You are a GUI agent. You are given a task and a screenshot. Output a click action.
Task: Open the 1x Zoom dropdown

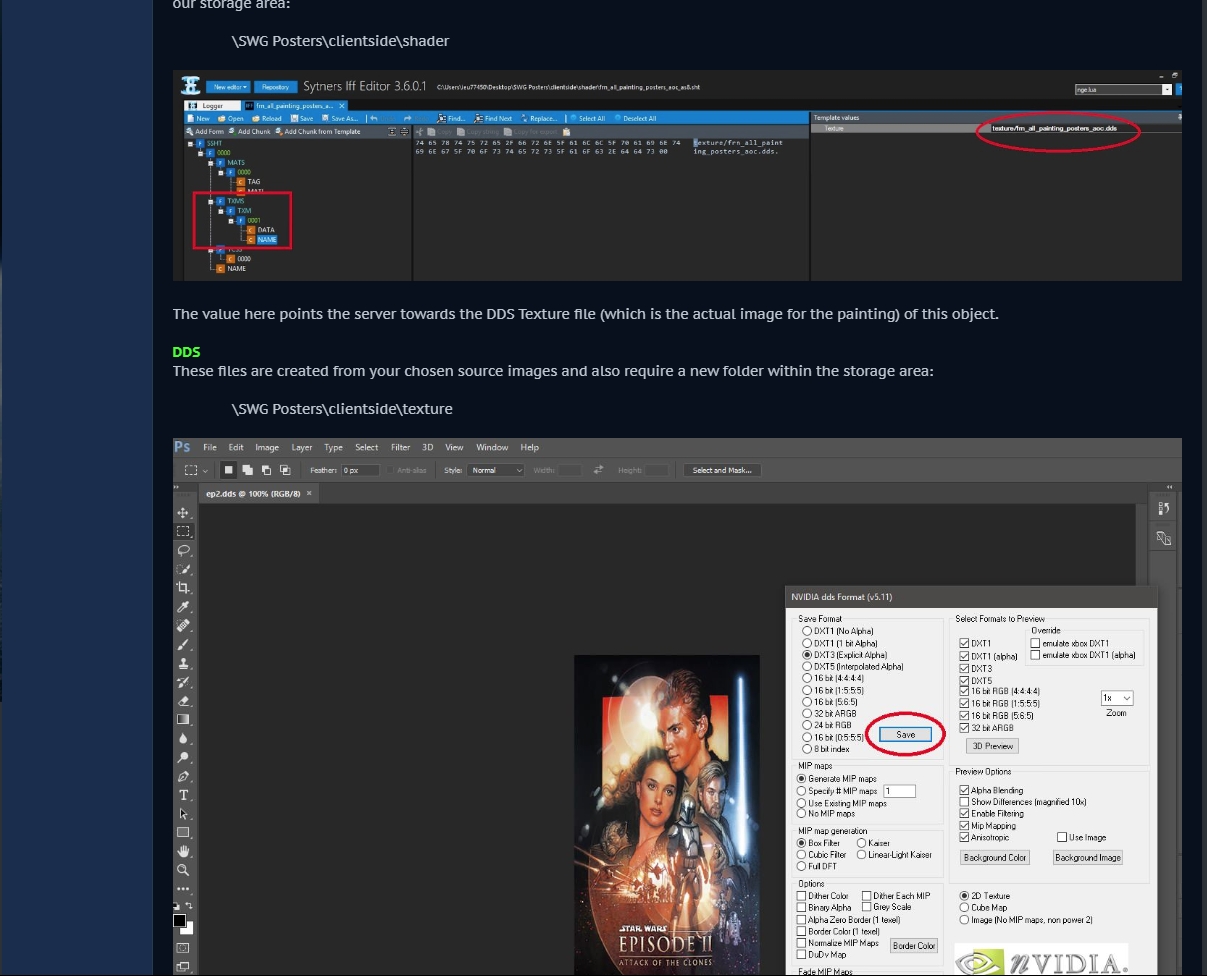click(x=1117, y=698)
